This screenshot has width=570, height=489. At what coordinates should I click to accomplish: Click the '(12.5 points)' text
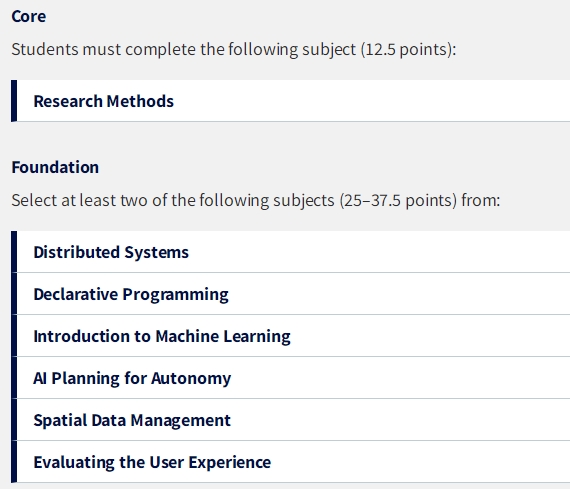(408, 49)
